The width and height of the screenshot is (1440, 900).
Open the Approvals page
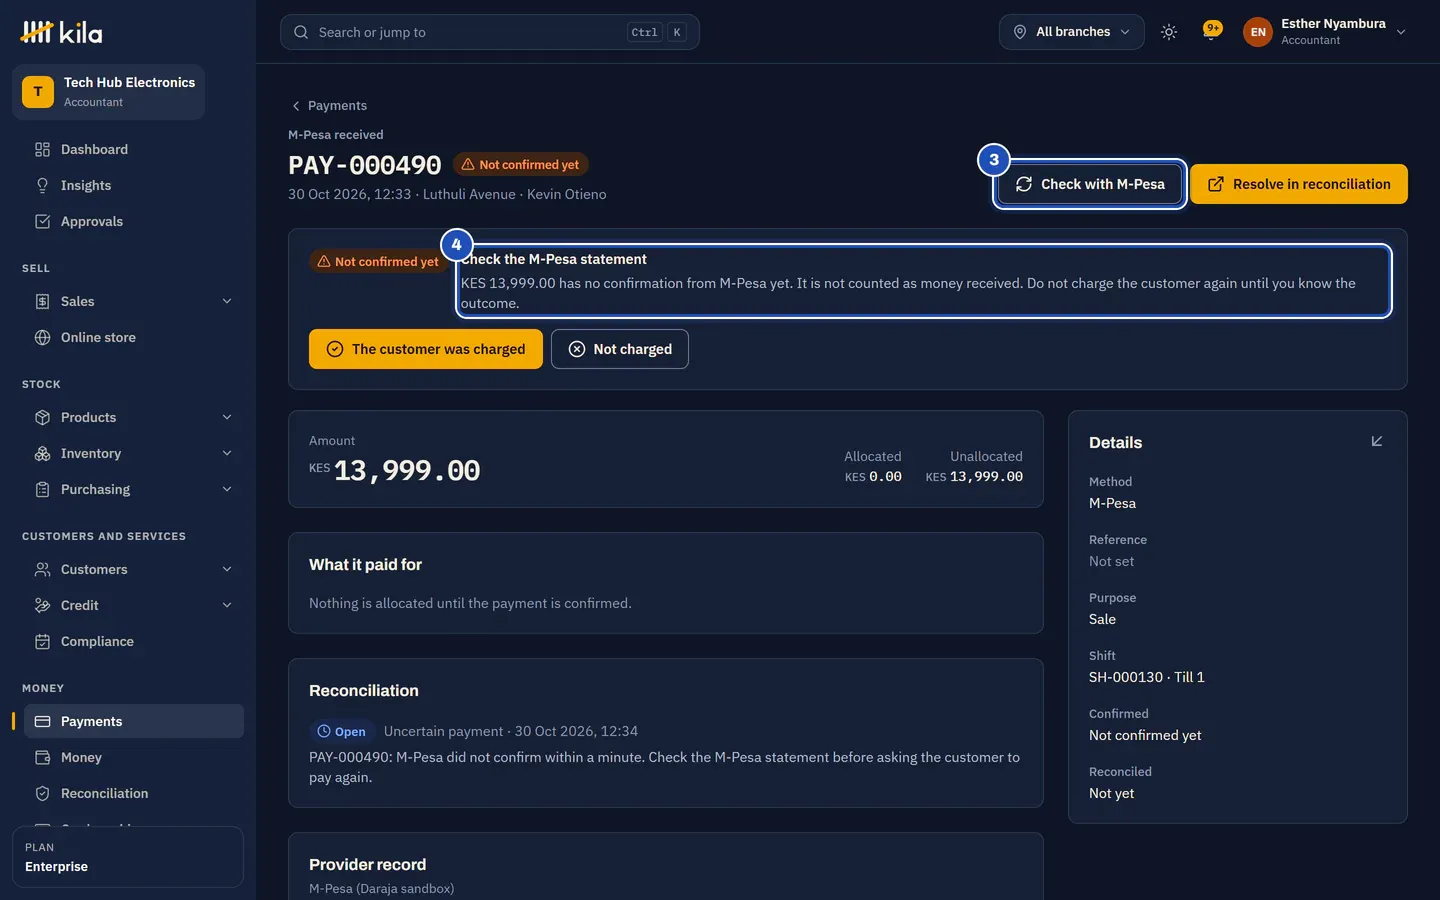pyautogui.click(x=134, y=221)
